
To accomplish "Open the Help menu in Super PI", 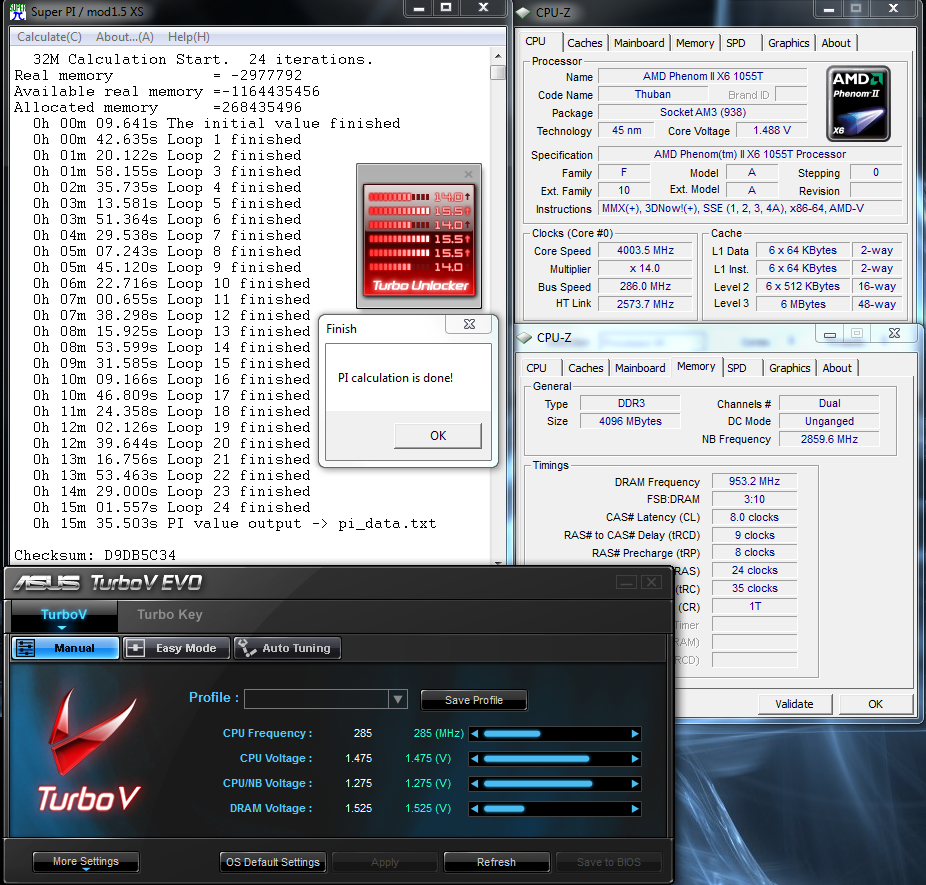I will pyautogui.click(x=188, y=37).
